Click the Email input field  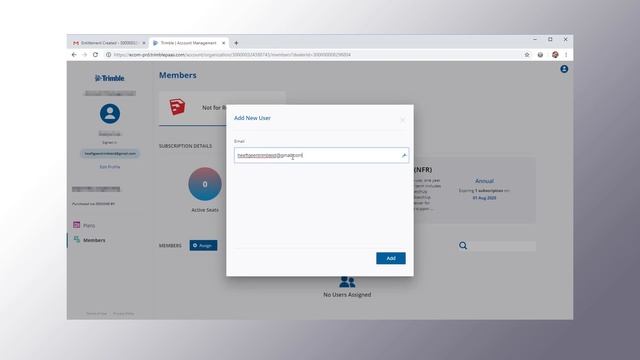321,155
